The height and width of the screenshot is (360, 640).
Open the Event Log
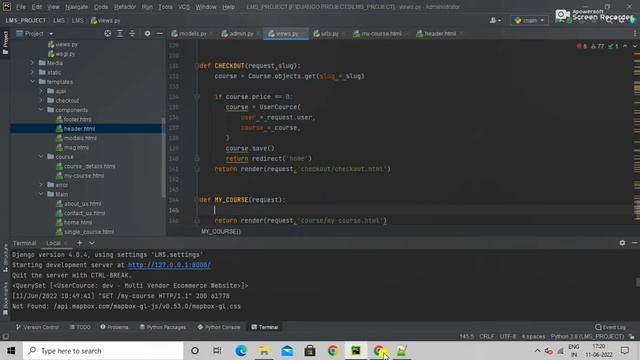610,327
